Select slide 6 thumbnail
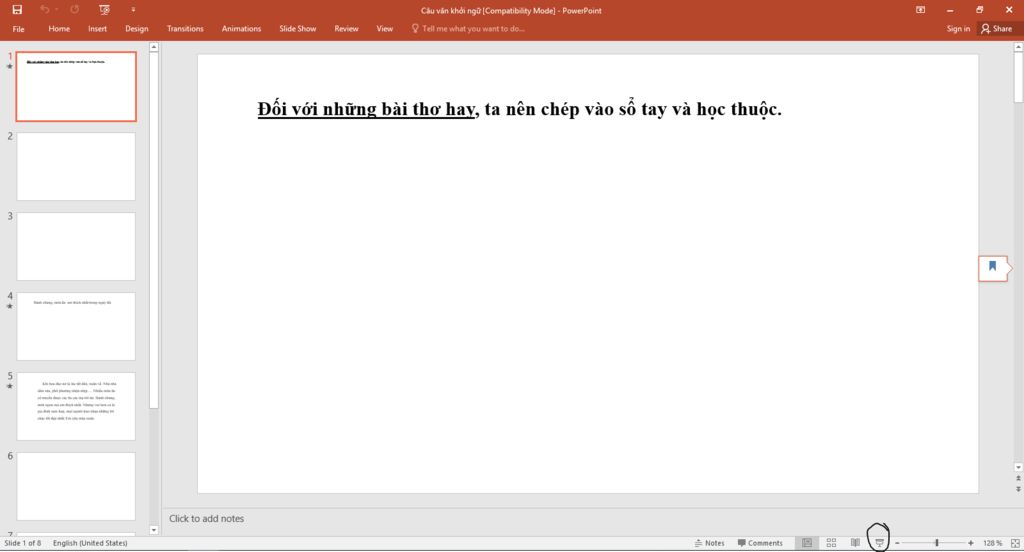The height and width of the screenshot is (552, 1024). (x=76, y=487)
